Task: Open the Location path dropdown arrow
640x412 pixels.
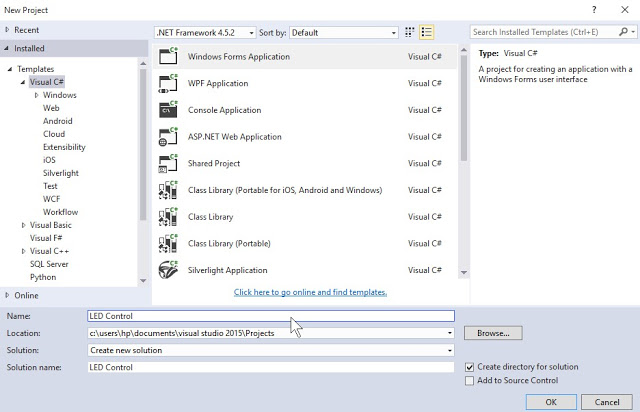Action: tap(449, 333)
